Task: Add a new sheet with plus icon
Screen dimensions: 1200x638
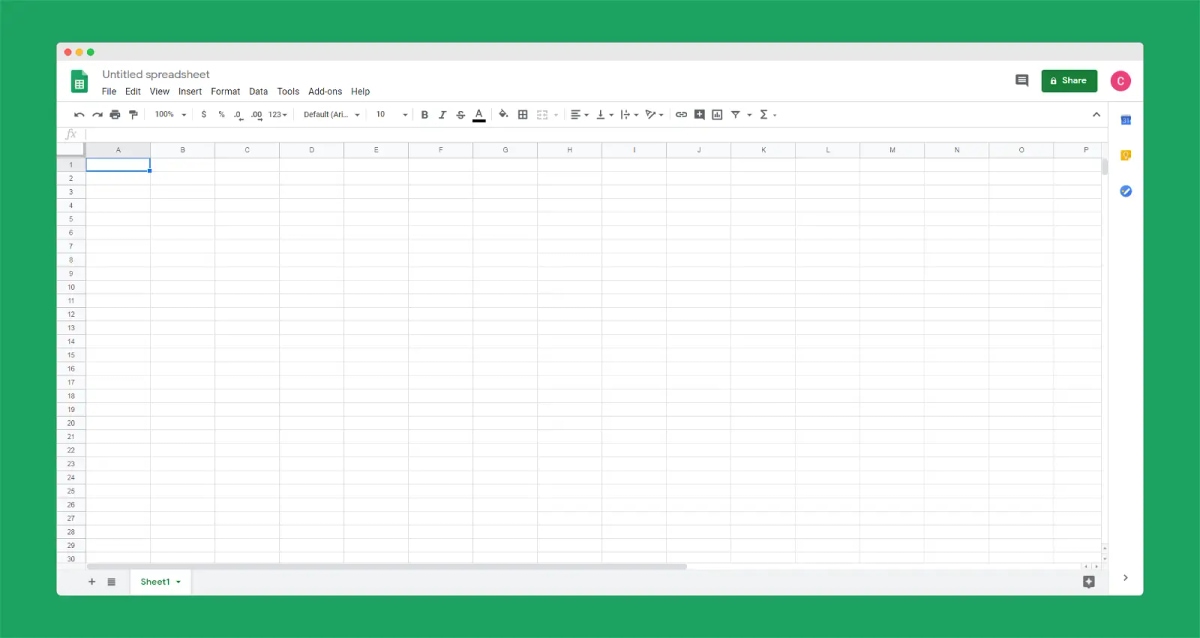Action: coord(91,581)
